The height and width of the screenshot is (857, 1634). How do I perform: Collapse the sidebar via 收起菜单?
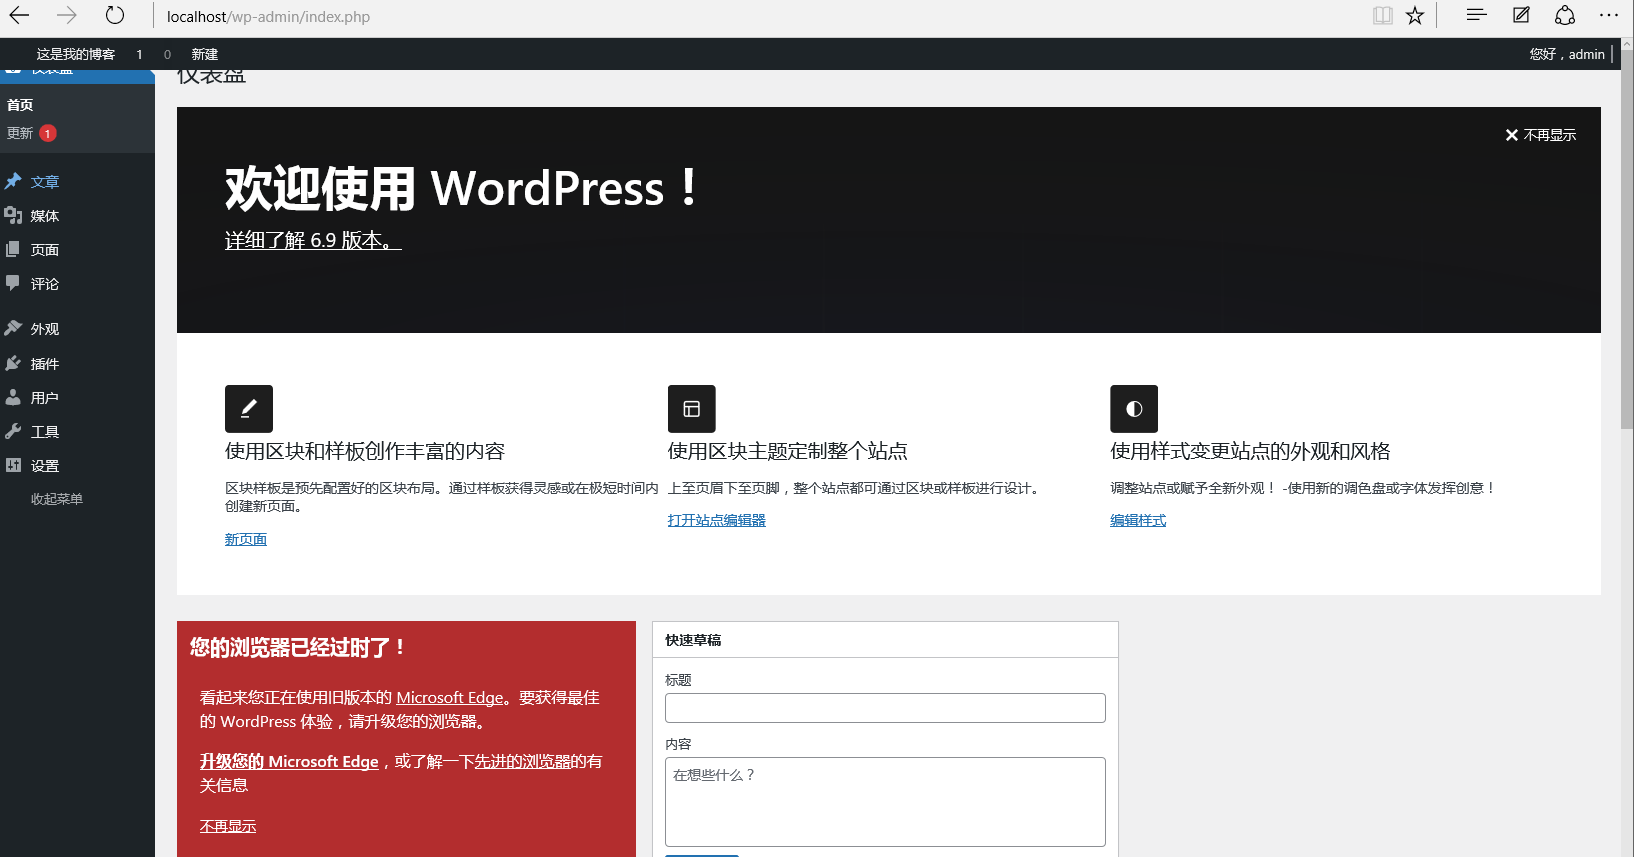click(x=56, y=499)
